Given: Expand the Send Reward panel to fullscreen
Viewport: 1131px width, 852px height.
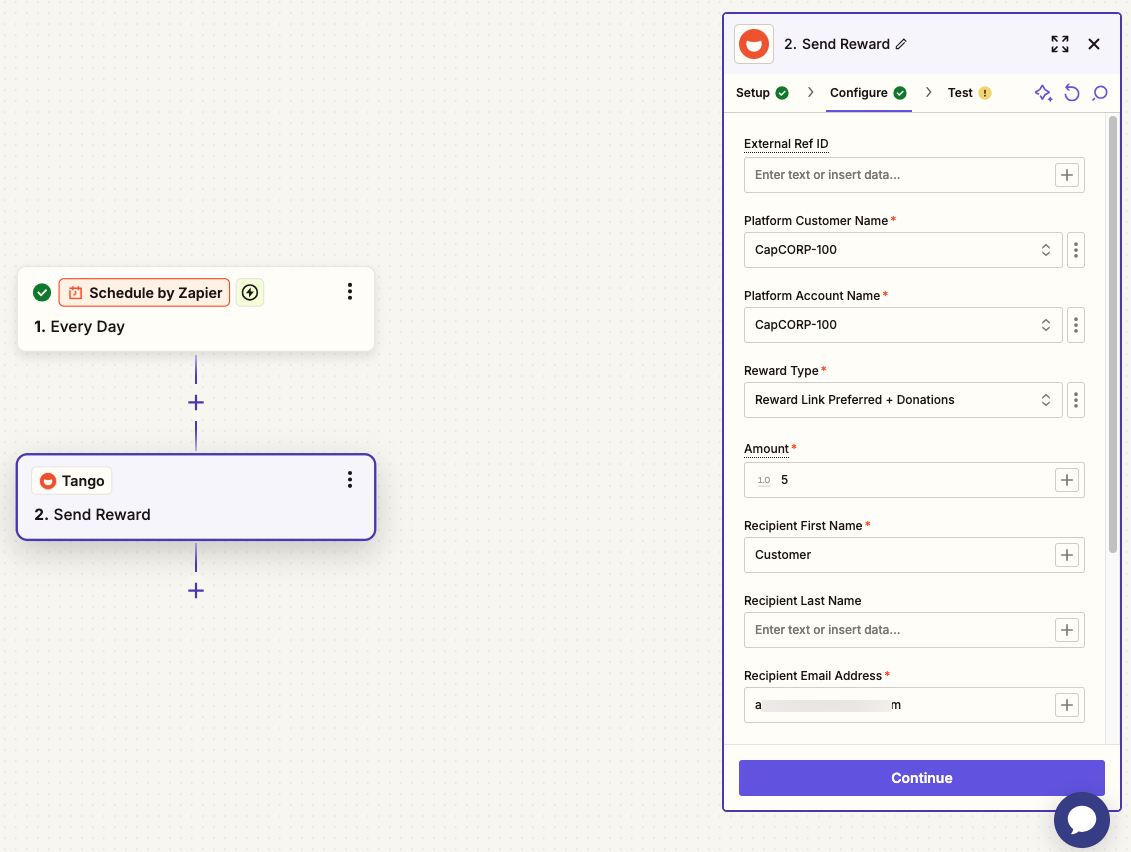Looking at the screenshot, I should tap(1060, 44).
